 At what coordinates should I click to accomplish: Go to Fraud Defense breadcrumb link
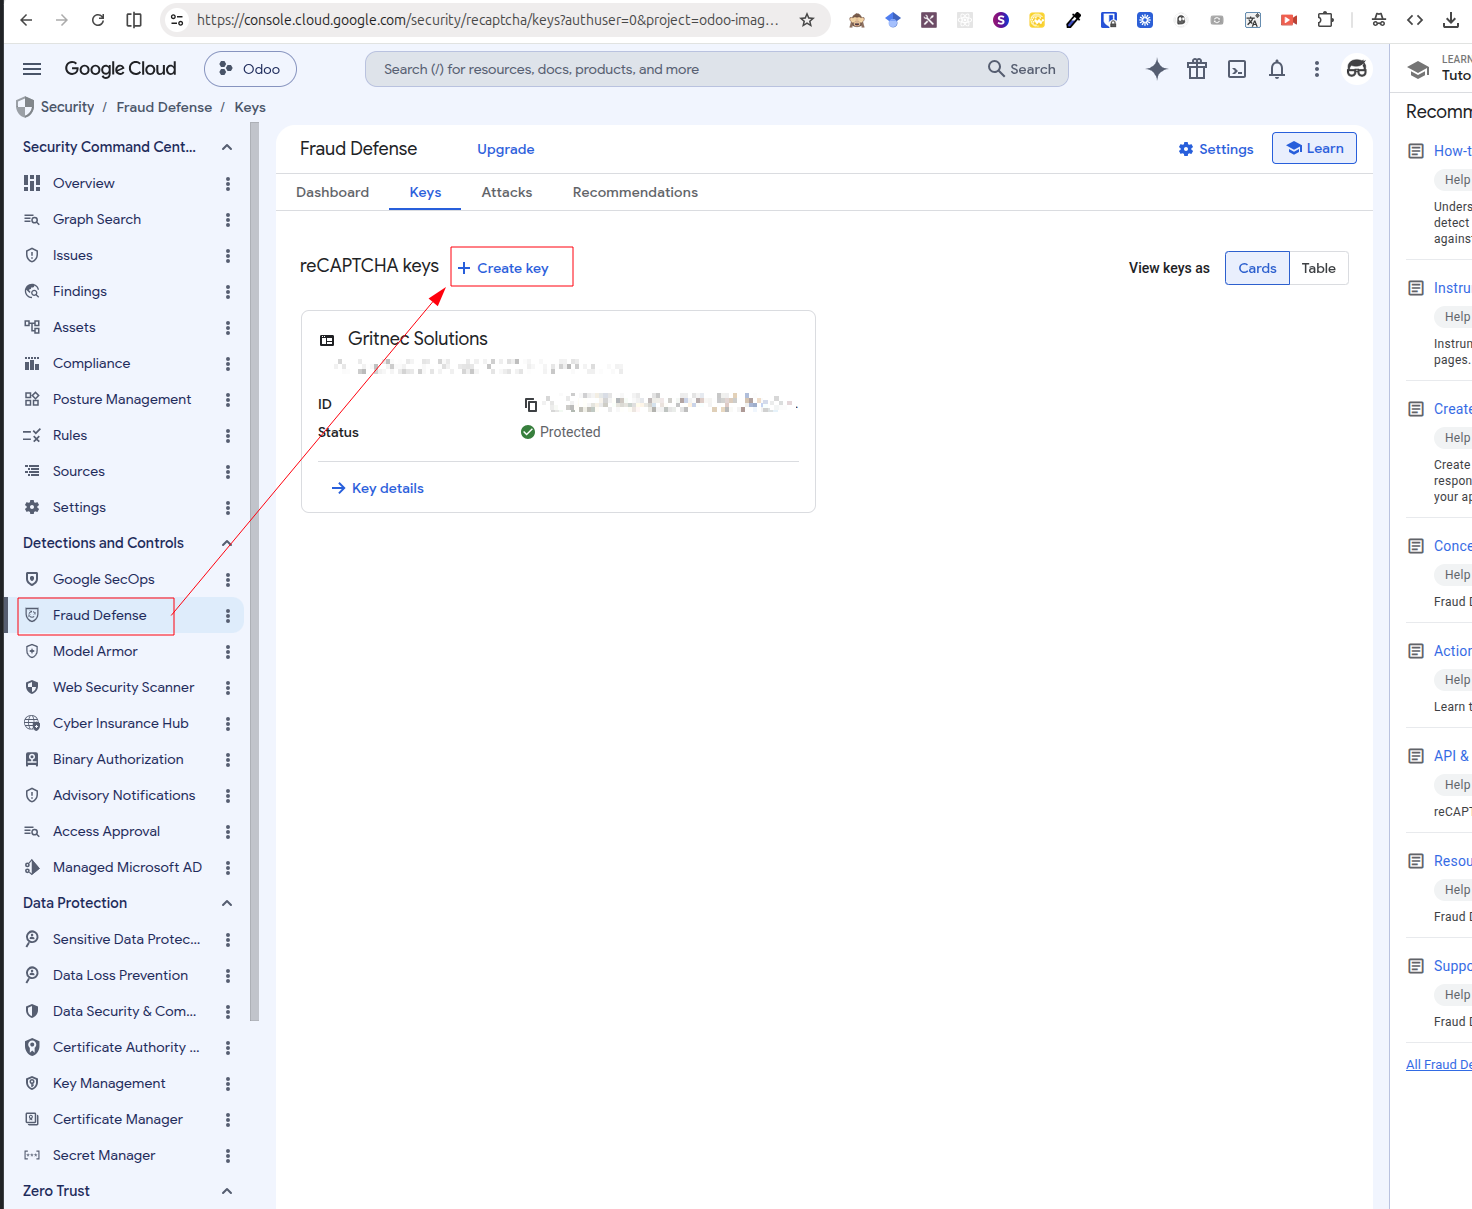click(164, 107)
